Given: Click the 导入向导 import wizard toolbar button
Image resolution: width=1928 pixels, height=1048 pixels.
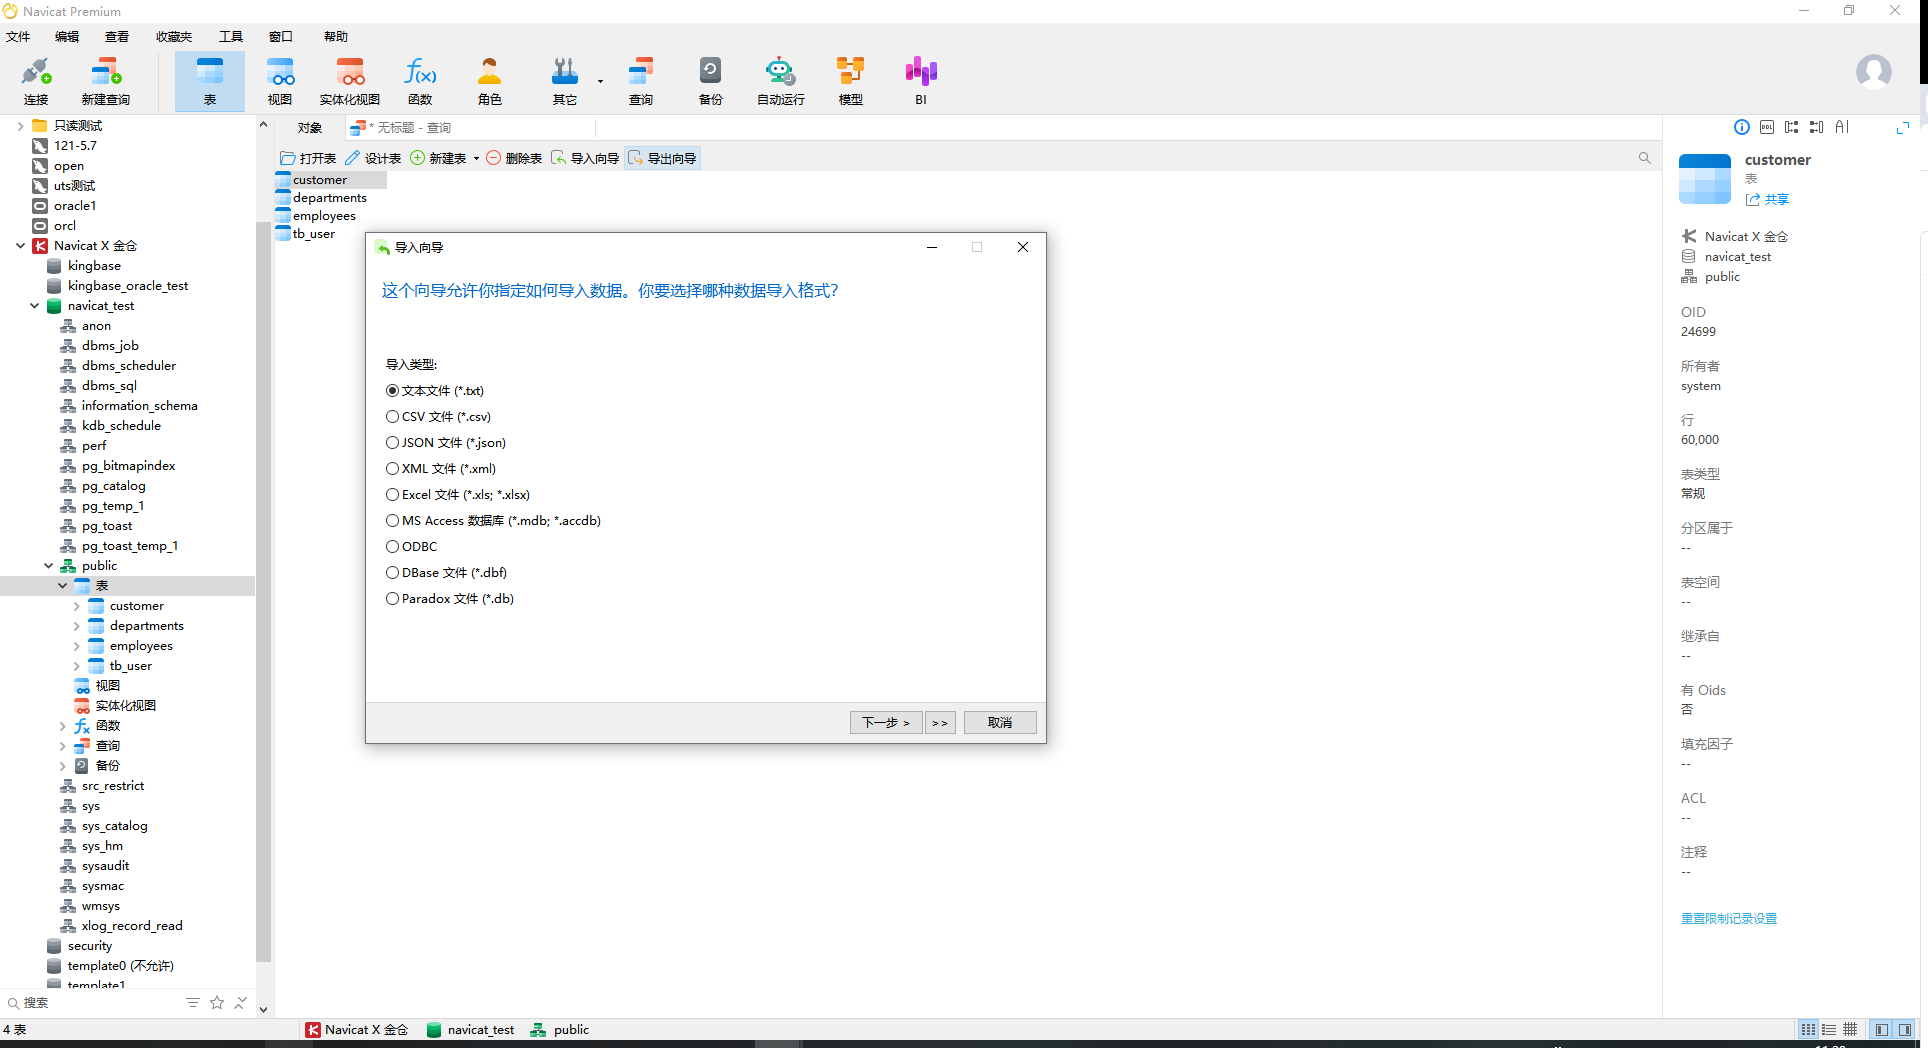Looking at the screenshot, I should pos(585,158).
